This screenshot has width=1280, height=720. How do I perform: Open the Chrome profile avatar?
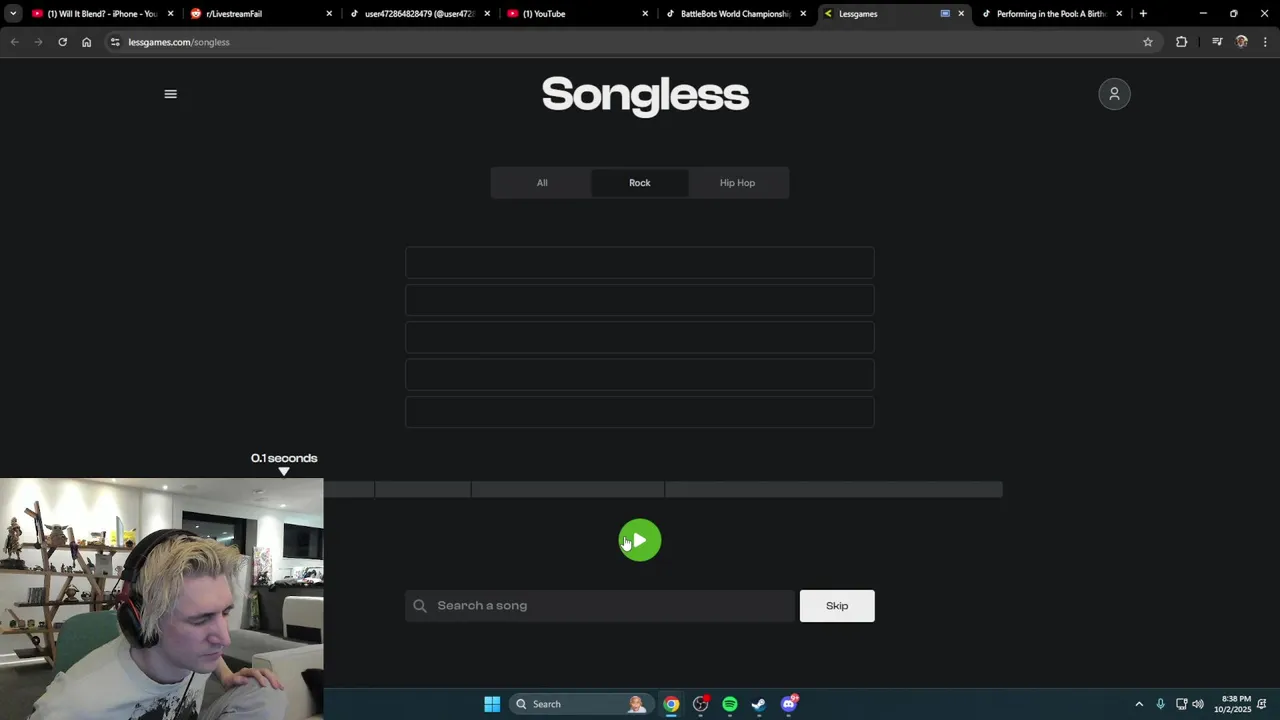pyautogui.click(x=1242, y=42)
